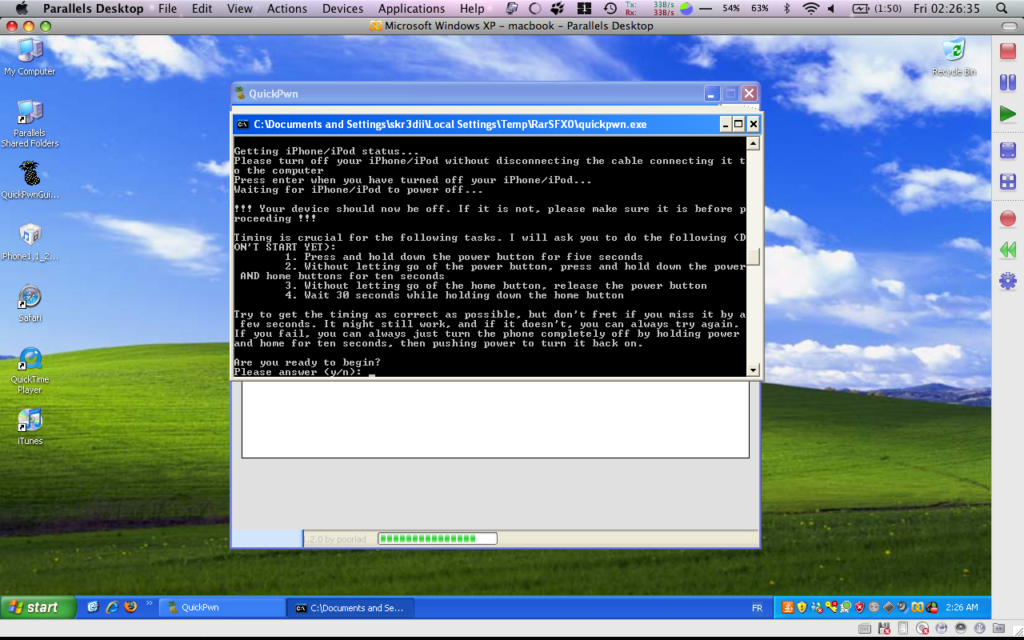Image resolution: width=1024 pixels, height=640 pixels.
Task: Launch Internet Explorer from Quick Launch
Action: point(112,607)
